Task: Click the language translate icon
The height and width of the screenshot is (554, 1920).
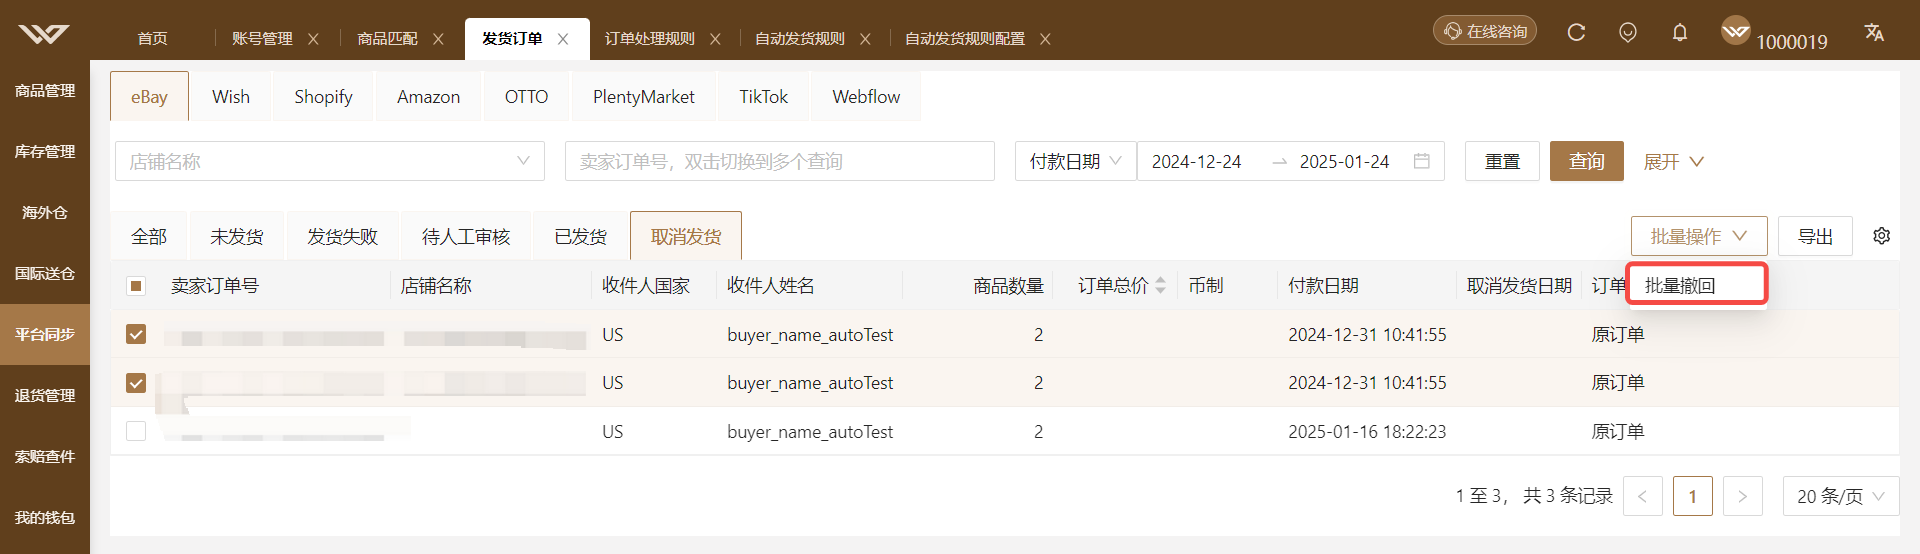Action: coord(1874,32)
